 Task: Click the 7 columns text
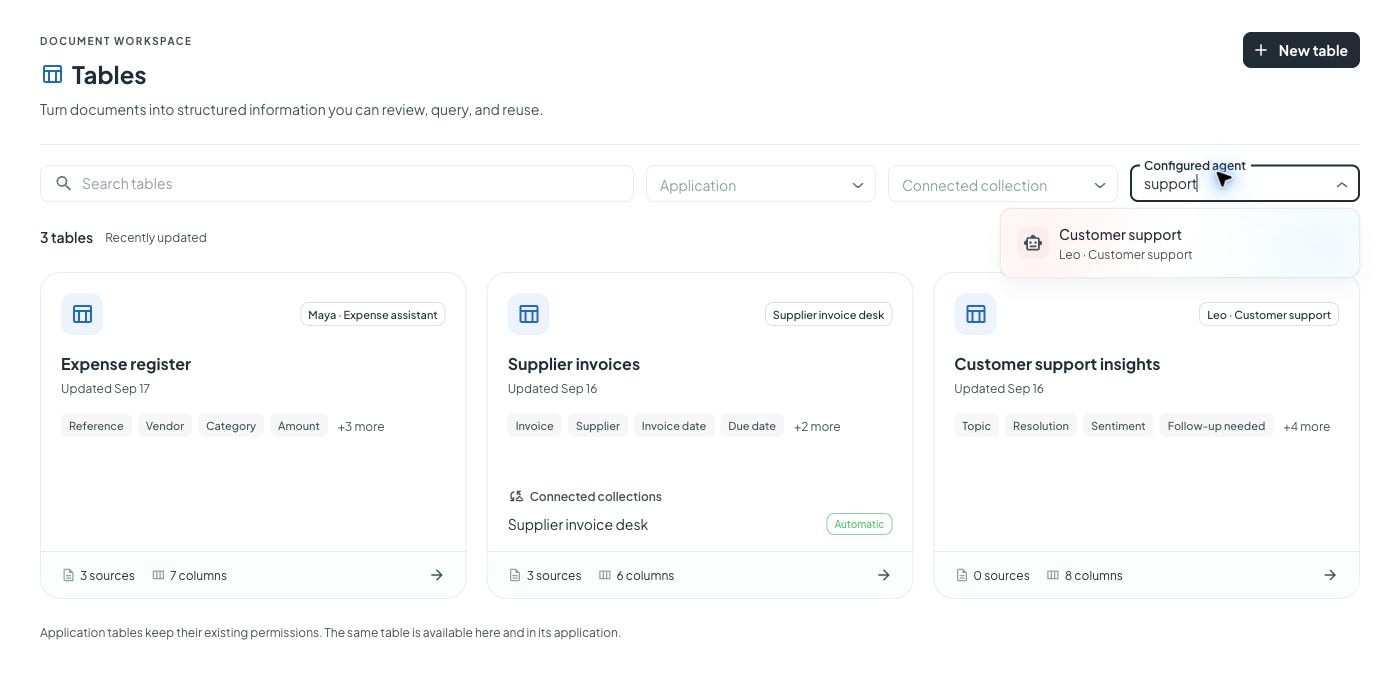[198, 575]
